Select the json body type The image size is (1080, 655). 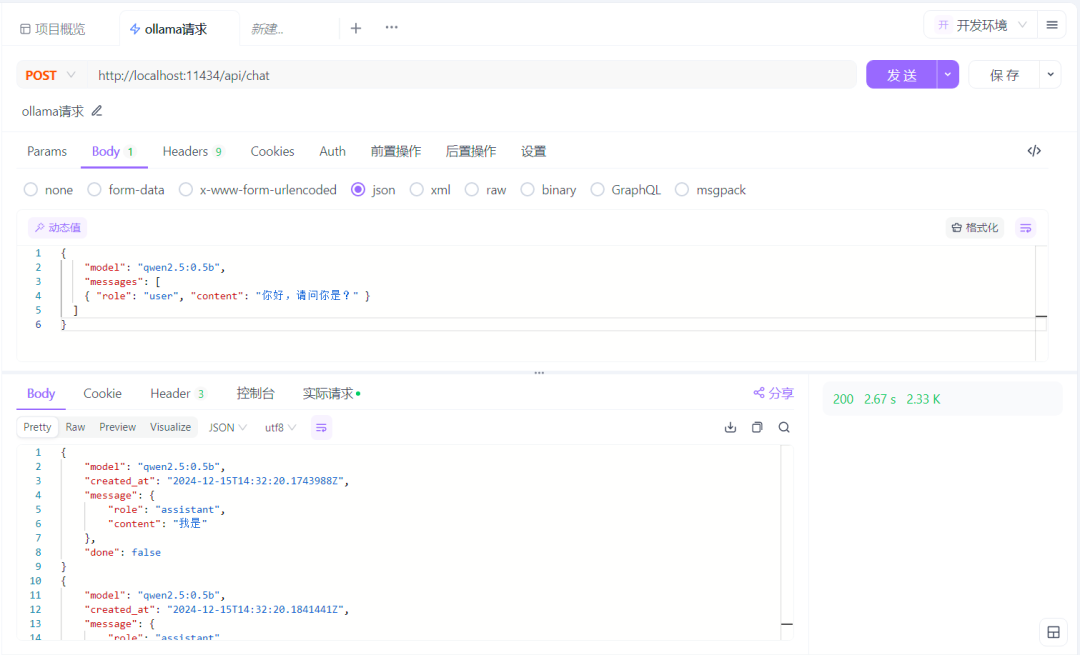[373, 190]
